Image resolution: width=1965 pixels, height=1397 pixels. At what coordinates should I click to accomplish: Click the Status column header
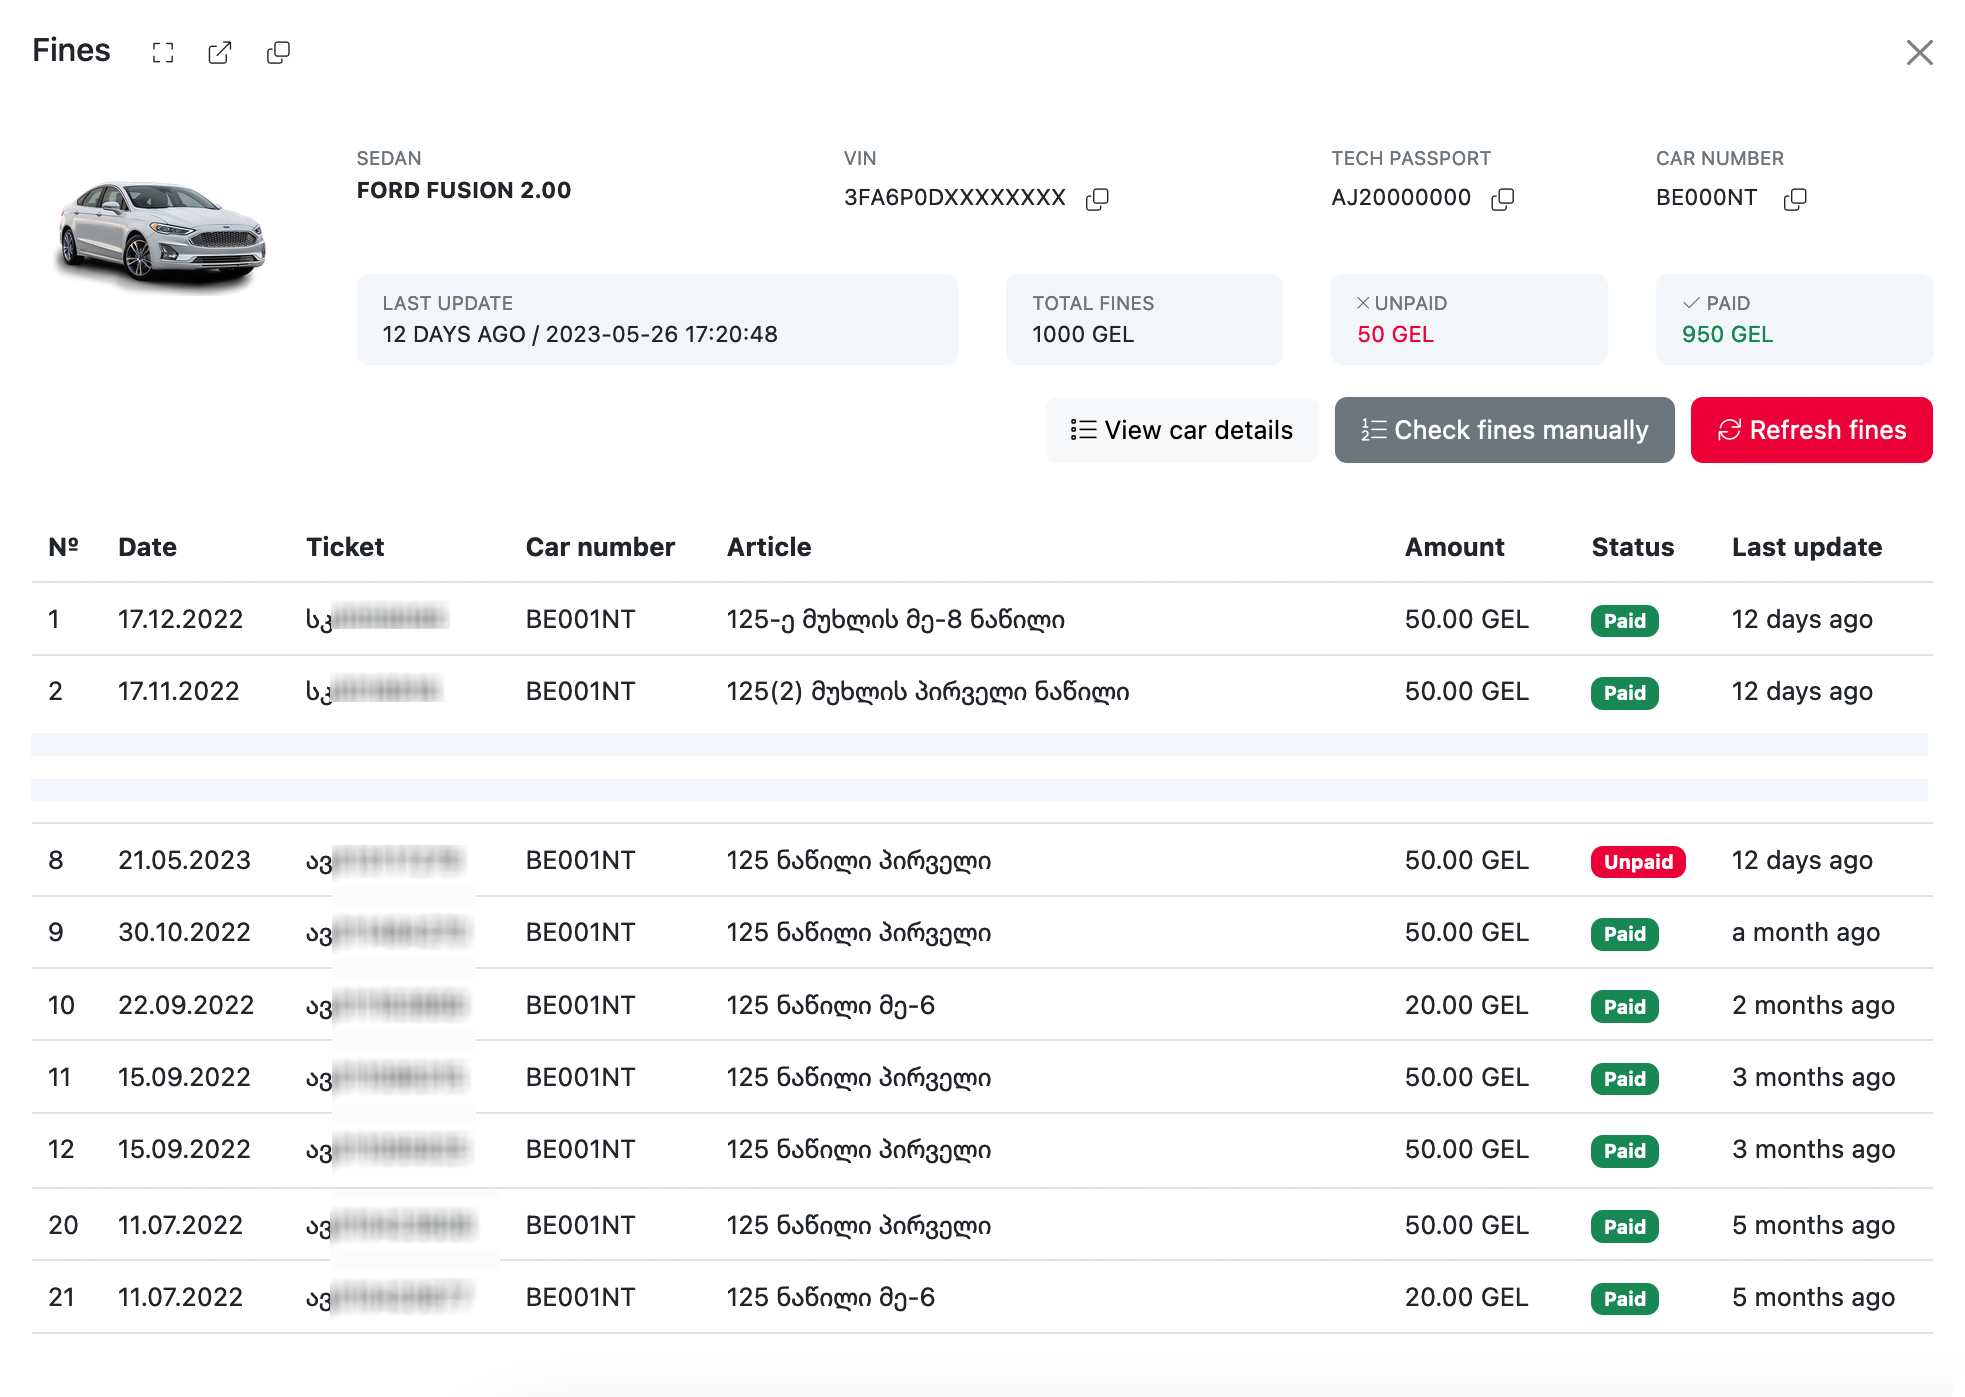tap(1632, 547)
